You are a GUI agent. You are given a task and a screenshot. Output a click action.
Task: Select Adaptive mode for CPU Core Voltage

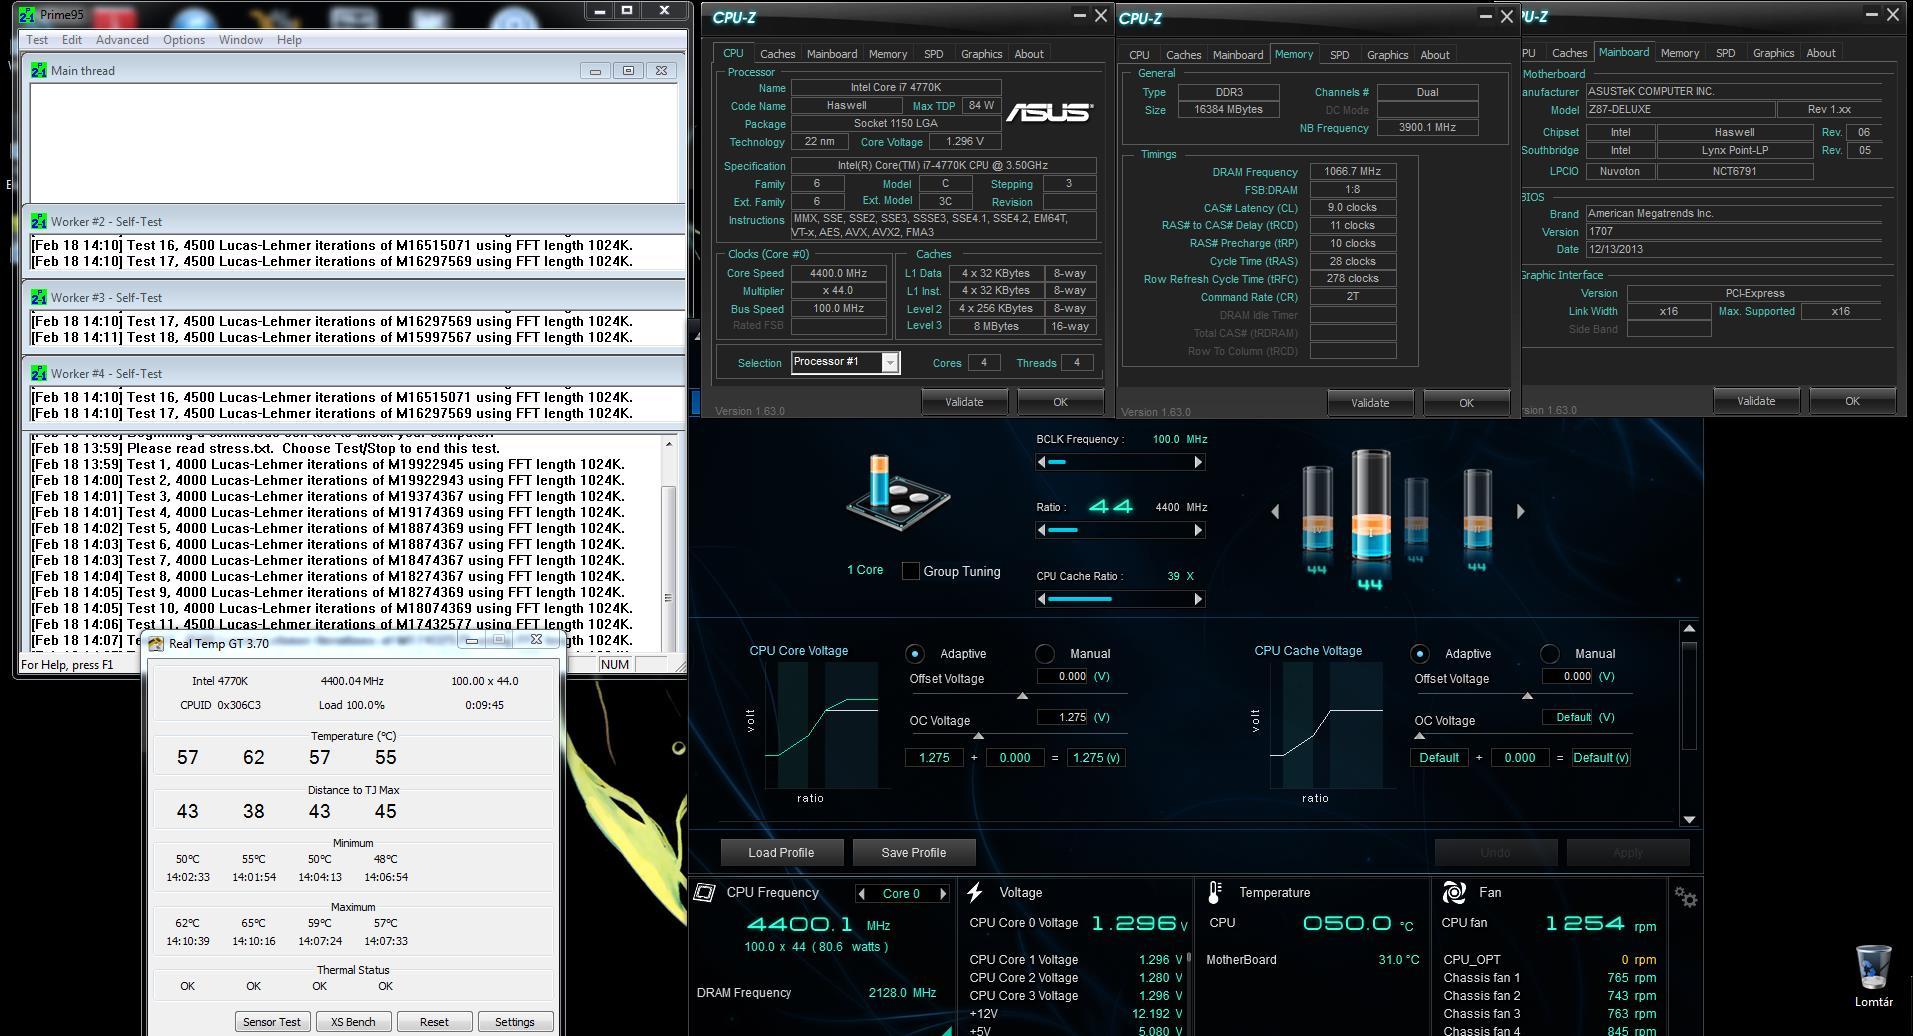click(x=914, y=653)
